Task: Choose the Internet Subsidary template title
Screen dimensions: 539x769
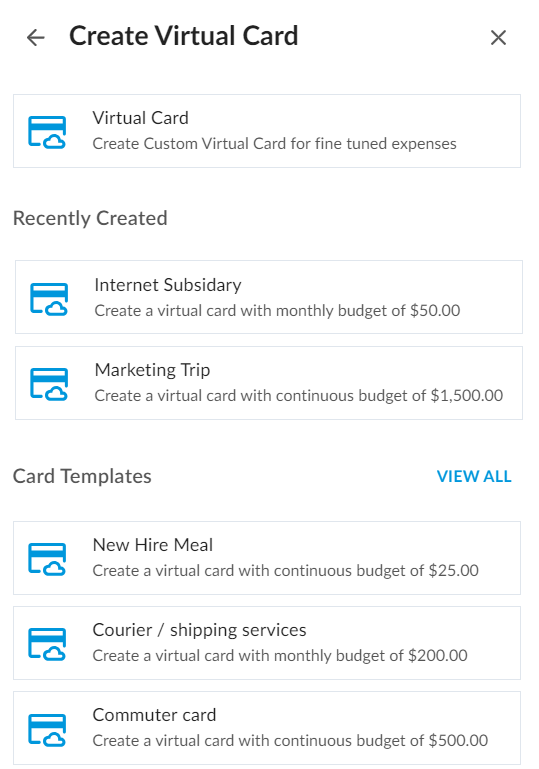Action: [168, 285]
